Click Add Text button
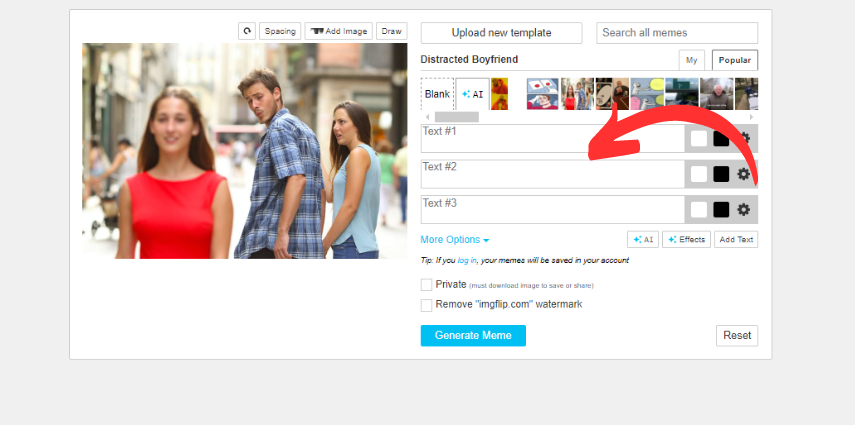 (736, 240)
